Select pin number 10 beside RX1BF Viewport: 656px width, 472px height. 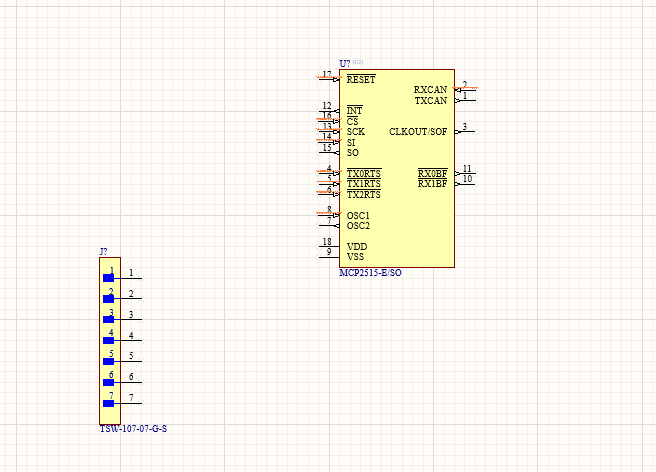tap(467, 179)
